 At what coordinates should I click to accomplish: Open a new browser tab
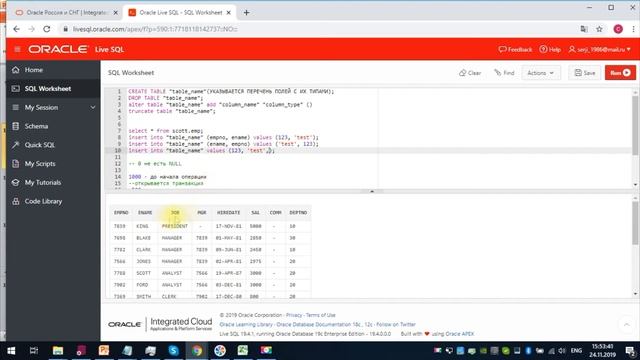point(246,13)
